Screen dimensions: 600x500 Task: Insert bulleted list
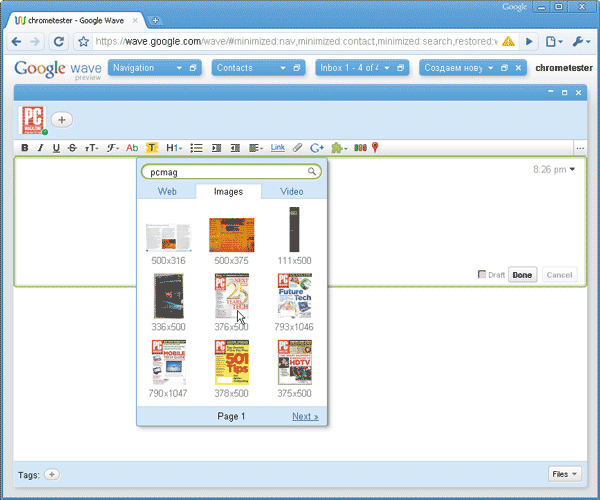click(196, 148)
